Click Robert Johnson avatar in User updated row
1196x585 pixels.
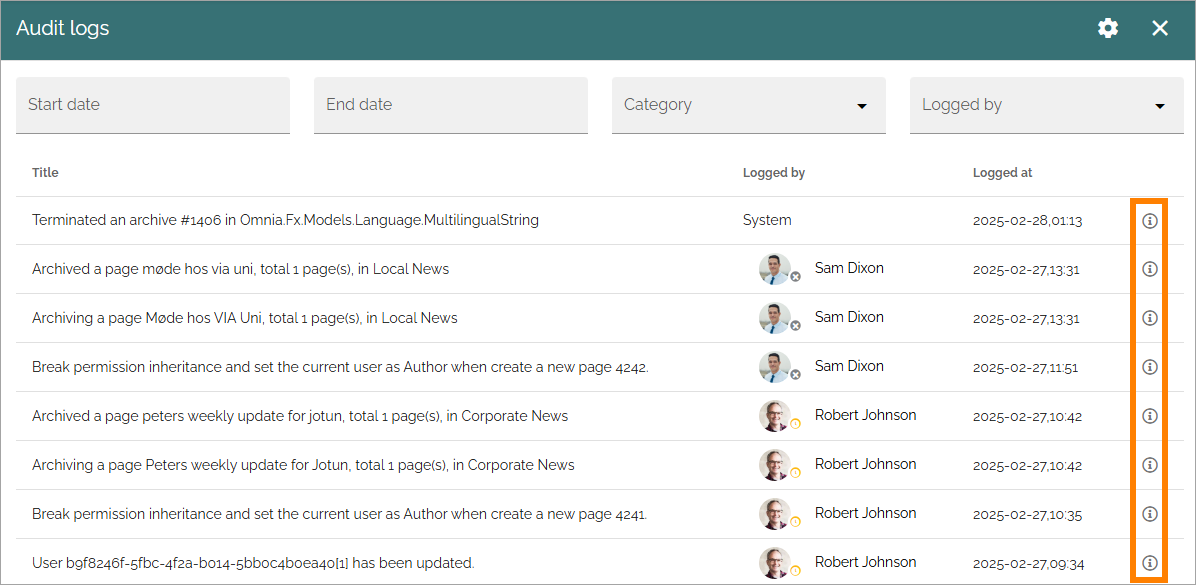[774, 563]
